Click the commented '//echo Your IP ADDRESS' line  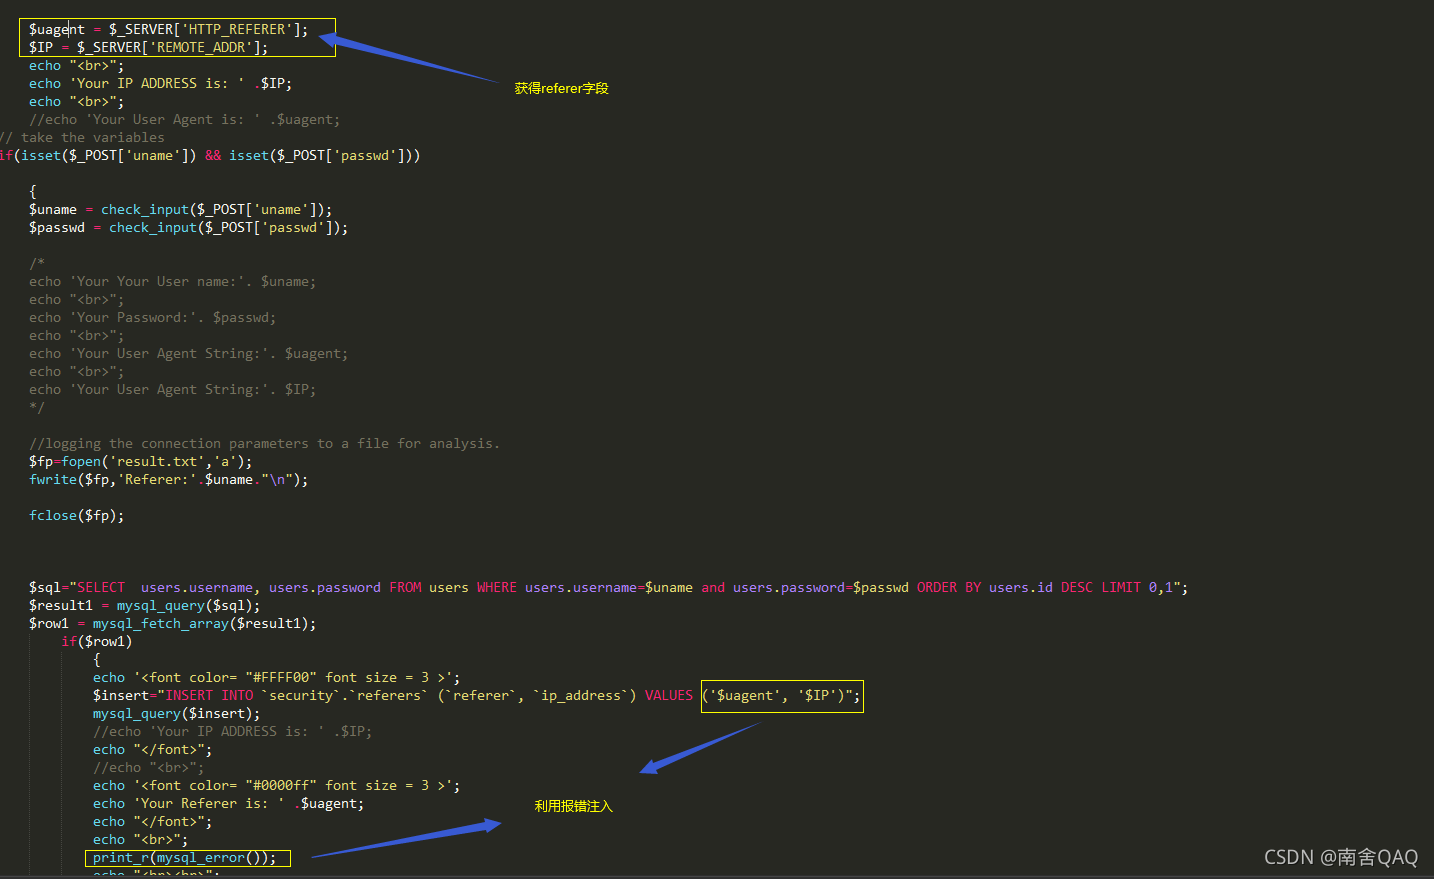point(232,731)
